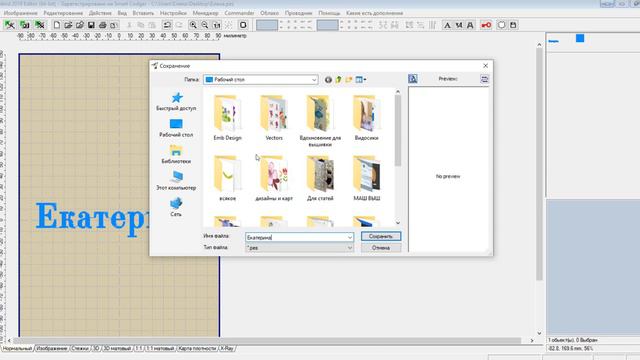The width and height of the screenshot is (640, 360).
Task: Switch to the 3D view tab
Action: (x=96, y=349)
